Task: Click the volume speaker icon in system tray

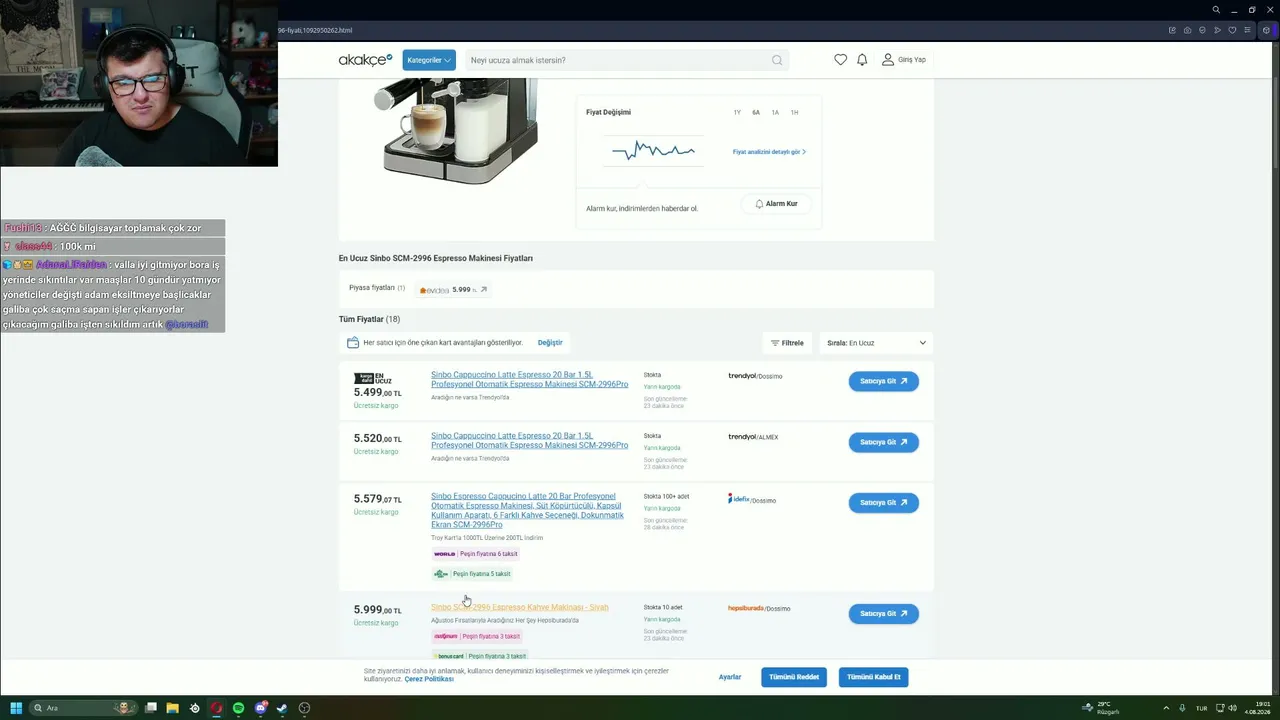Action: [1232, 708]
